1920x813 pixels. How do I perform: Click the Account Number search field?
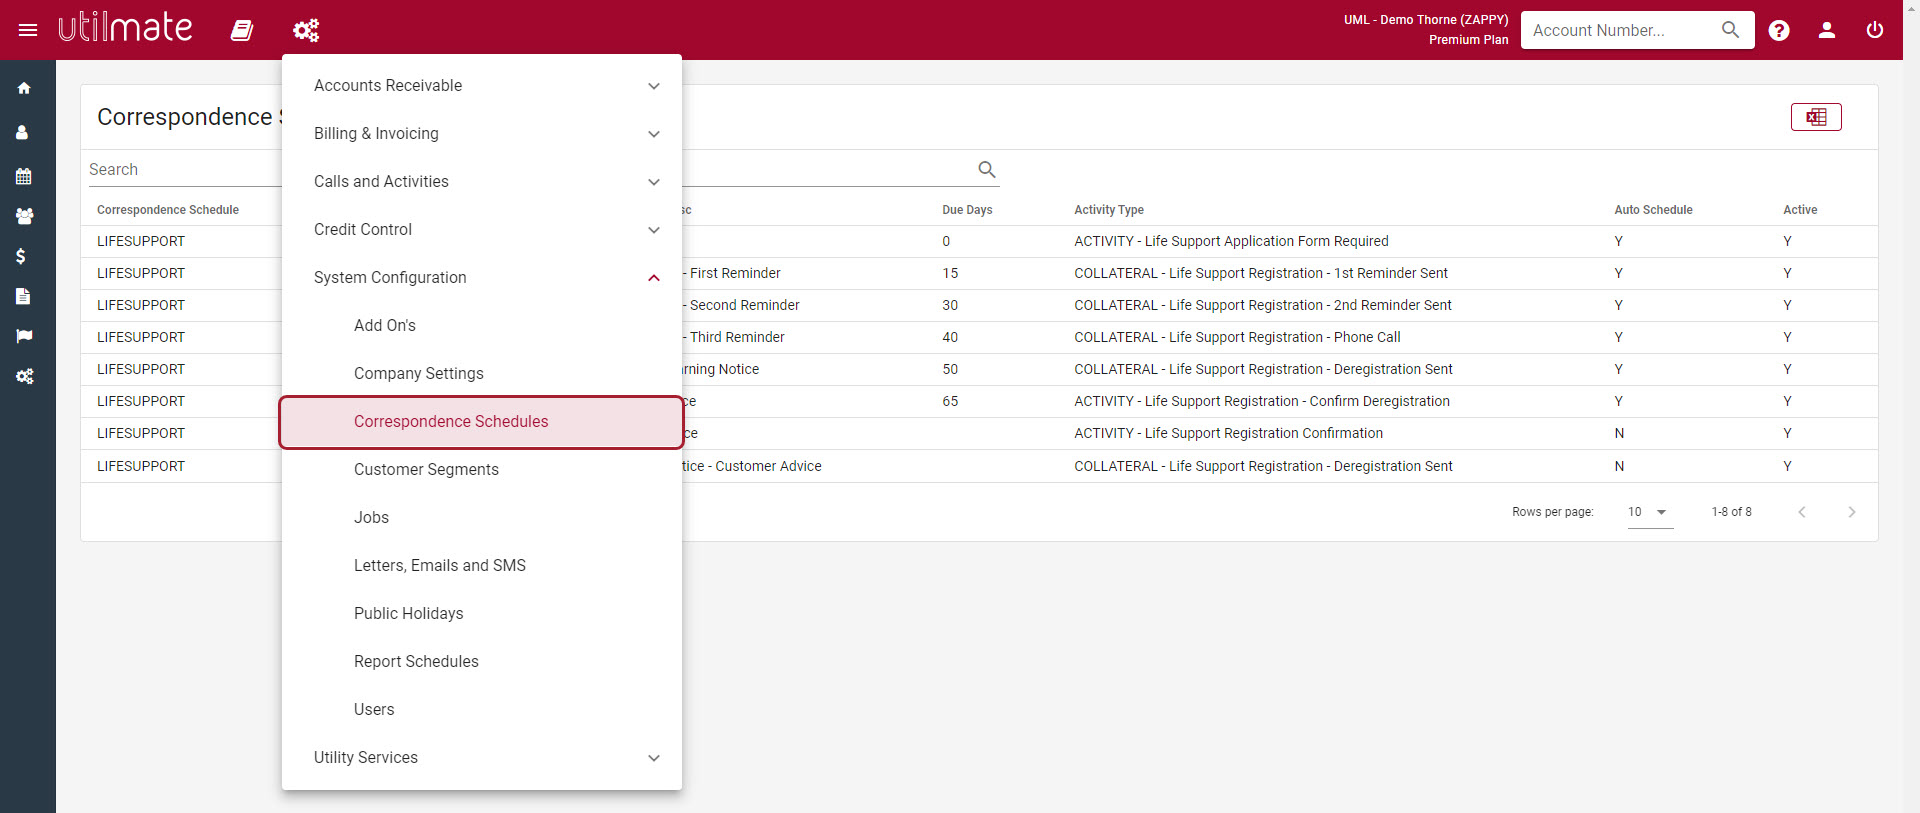coord(1620,30)
